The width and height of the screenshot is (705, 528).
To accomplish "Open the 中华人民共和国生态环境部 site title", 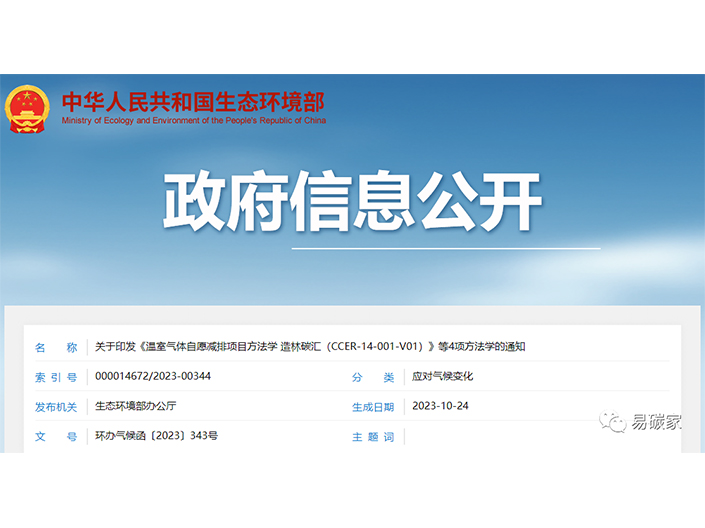I will point(193,101).
